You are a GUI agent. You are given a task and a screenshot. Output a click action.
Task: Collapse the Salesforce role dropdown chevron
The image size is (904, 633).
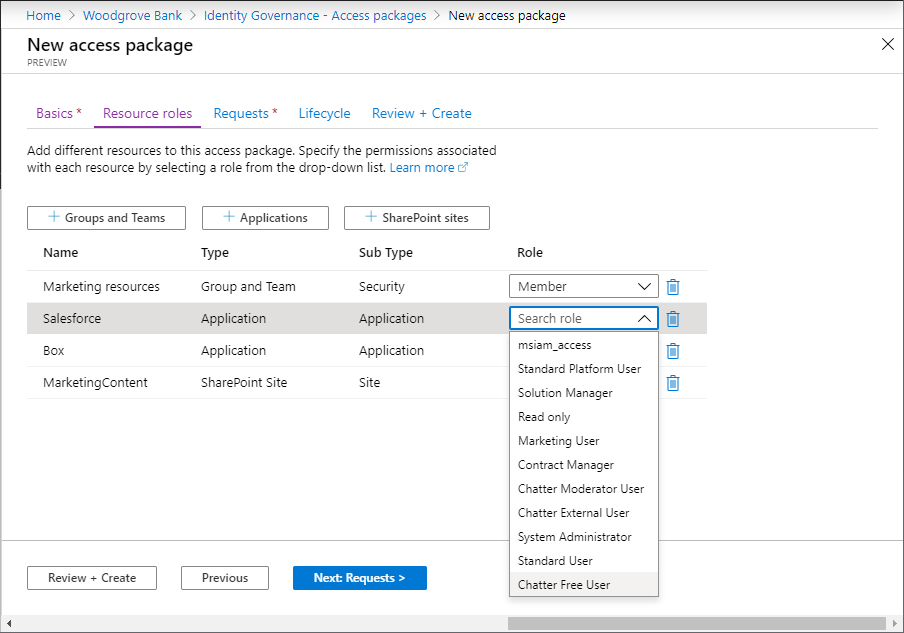pyautogui.click(x=644, y=319)
